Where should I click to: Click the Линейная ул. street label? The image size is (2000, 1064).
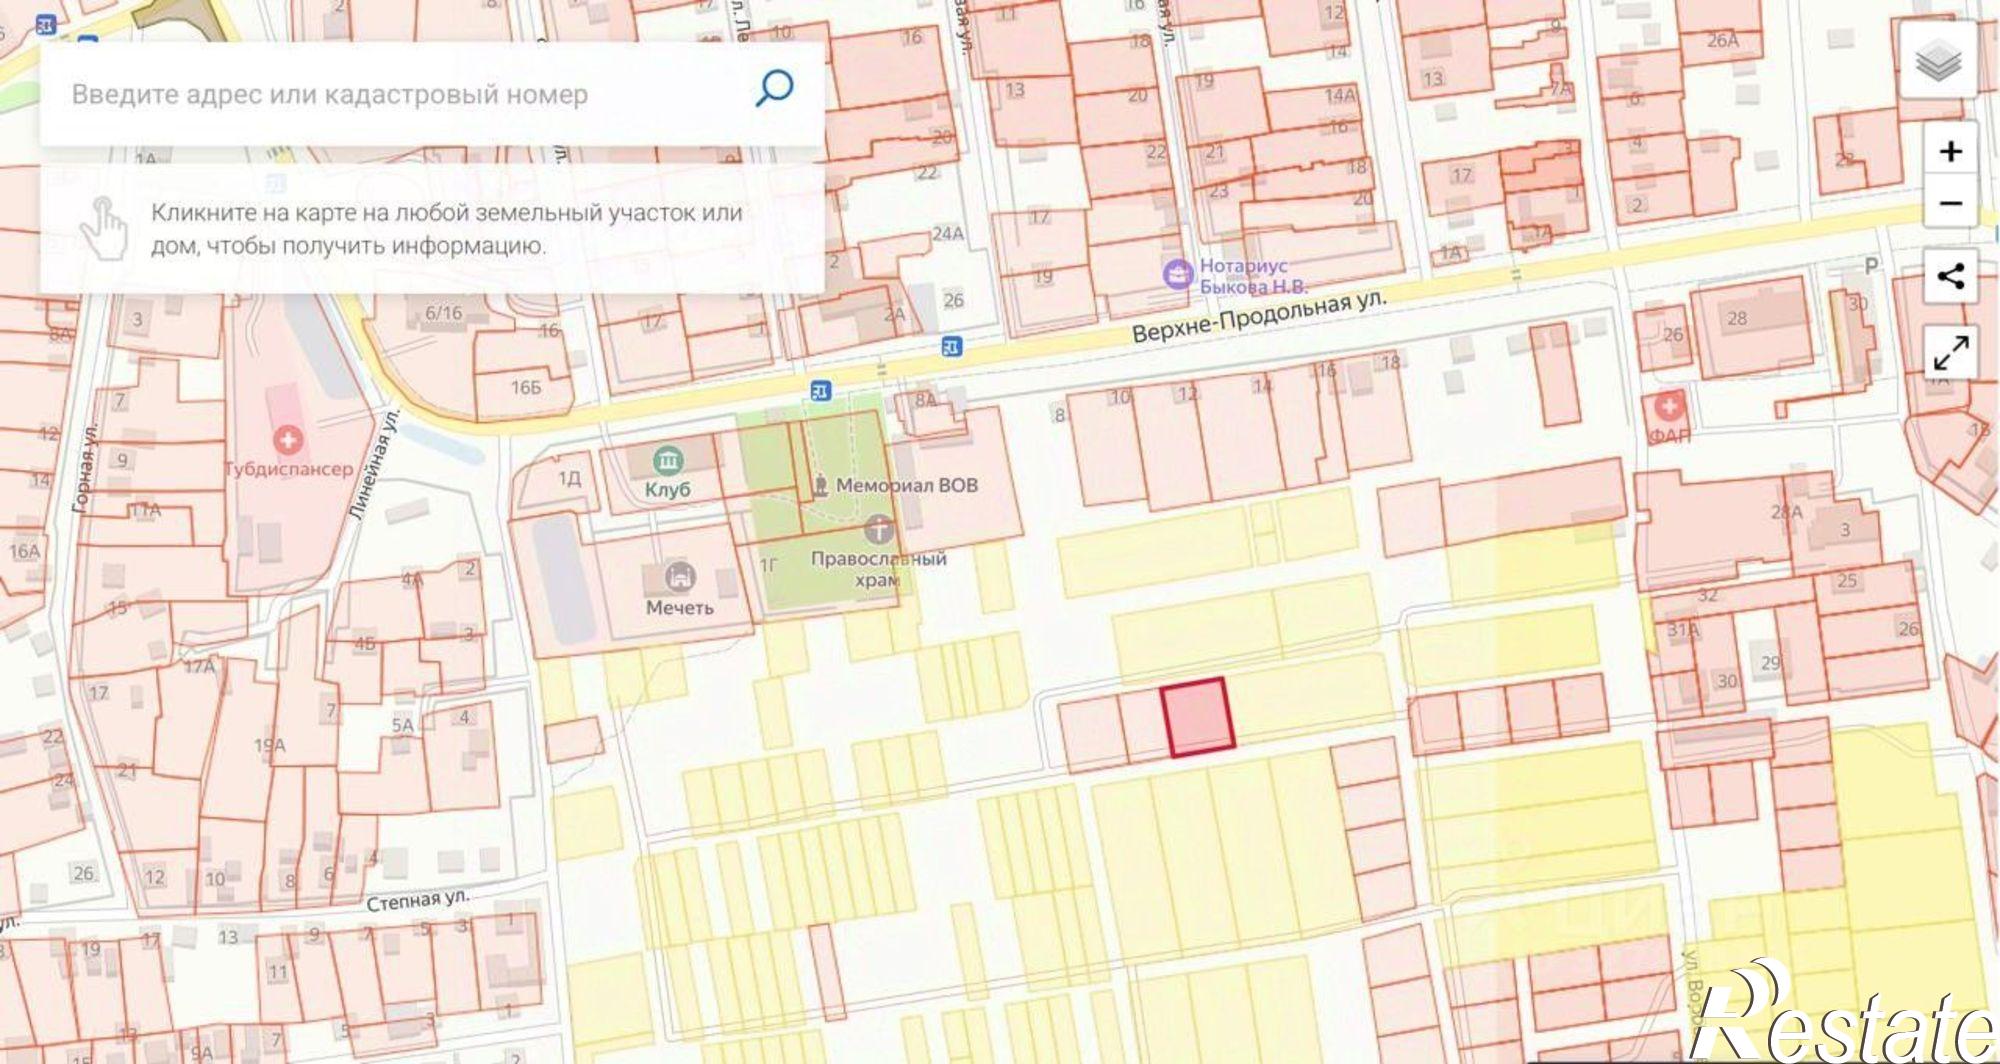[x=377, y=462]
